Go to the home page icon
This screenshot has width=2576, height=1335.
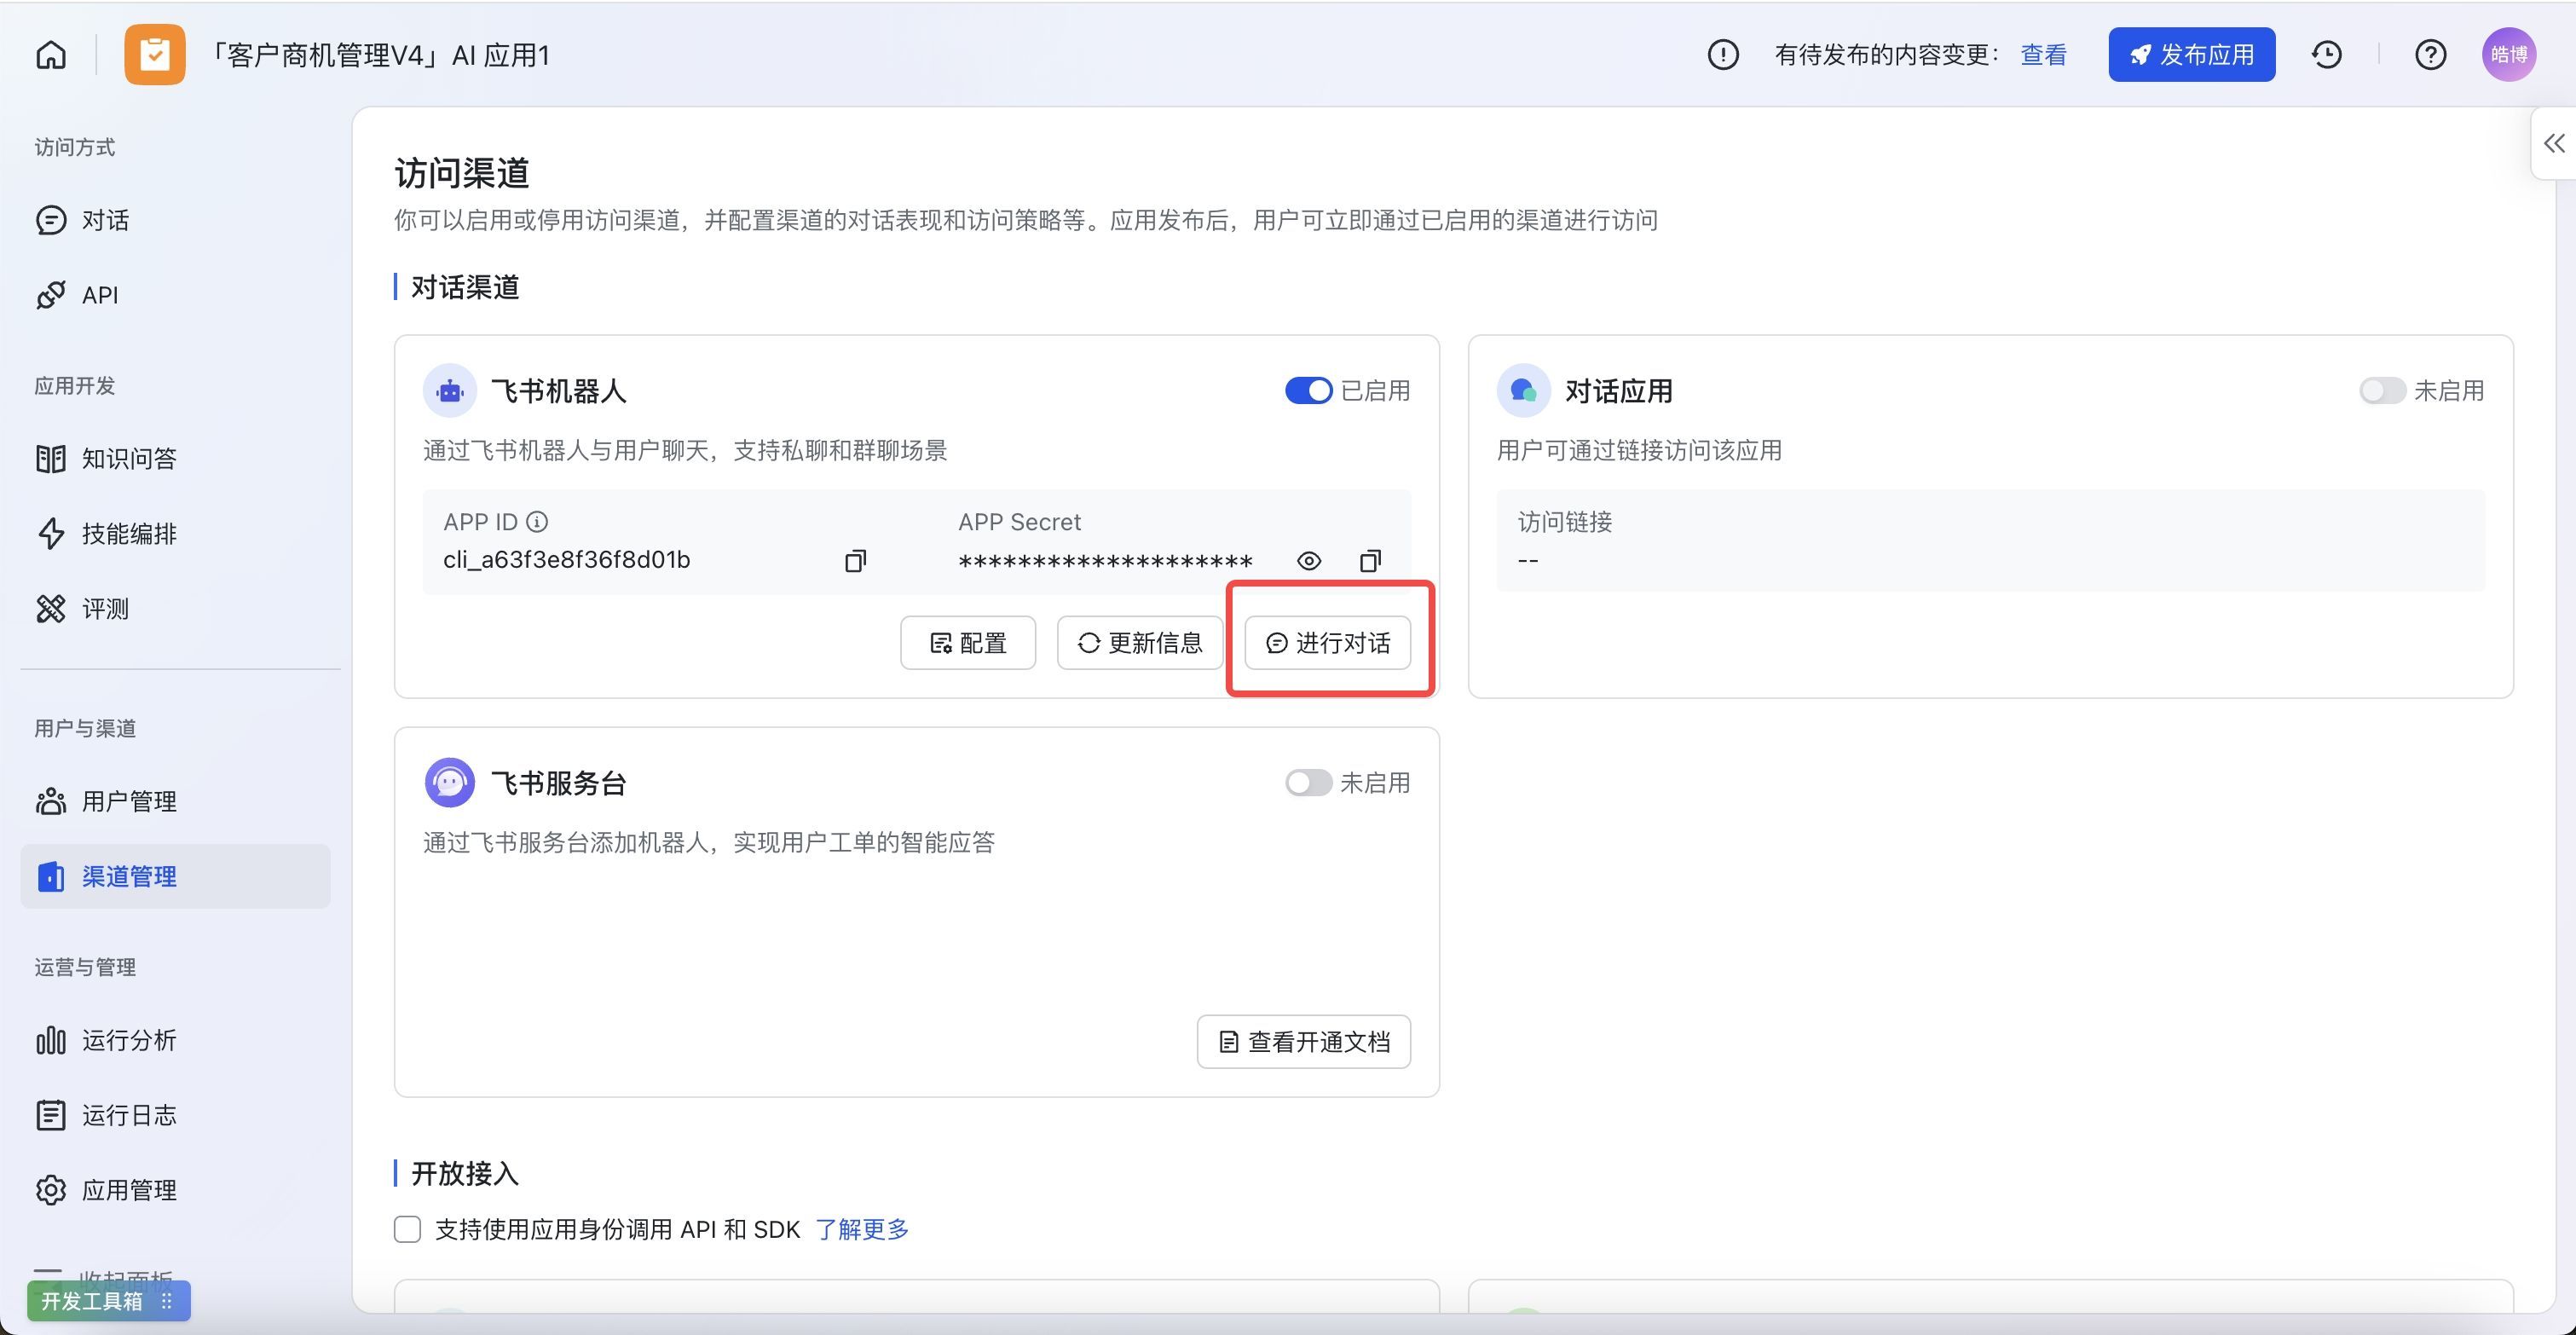coord(51,54)
